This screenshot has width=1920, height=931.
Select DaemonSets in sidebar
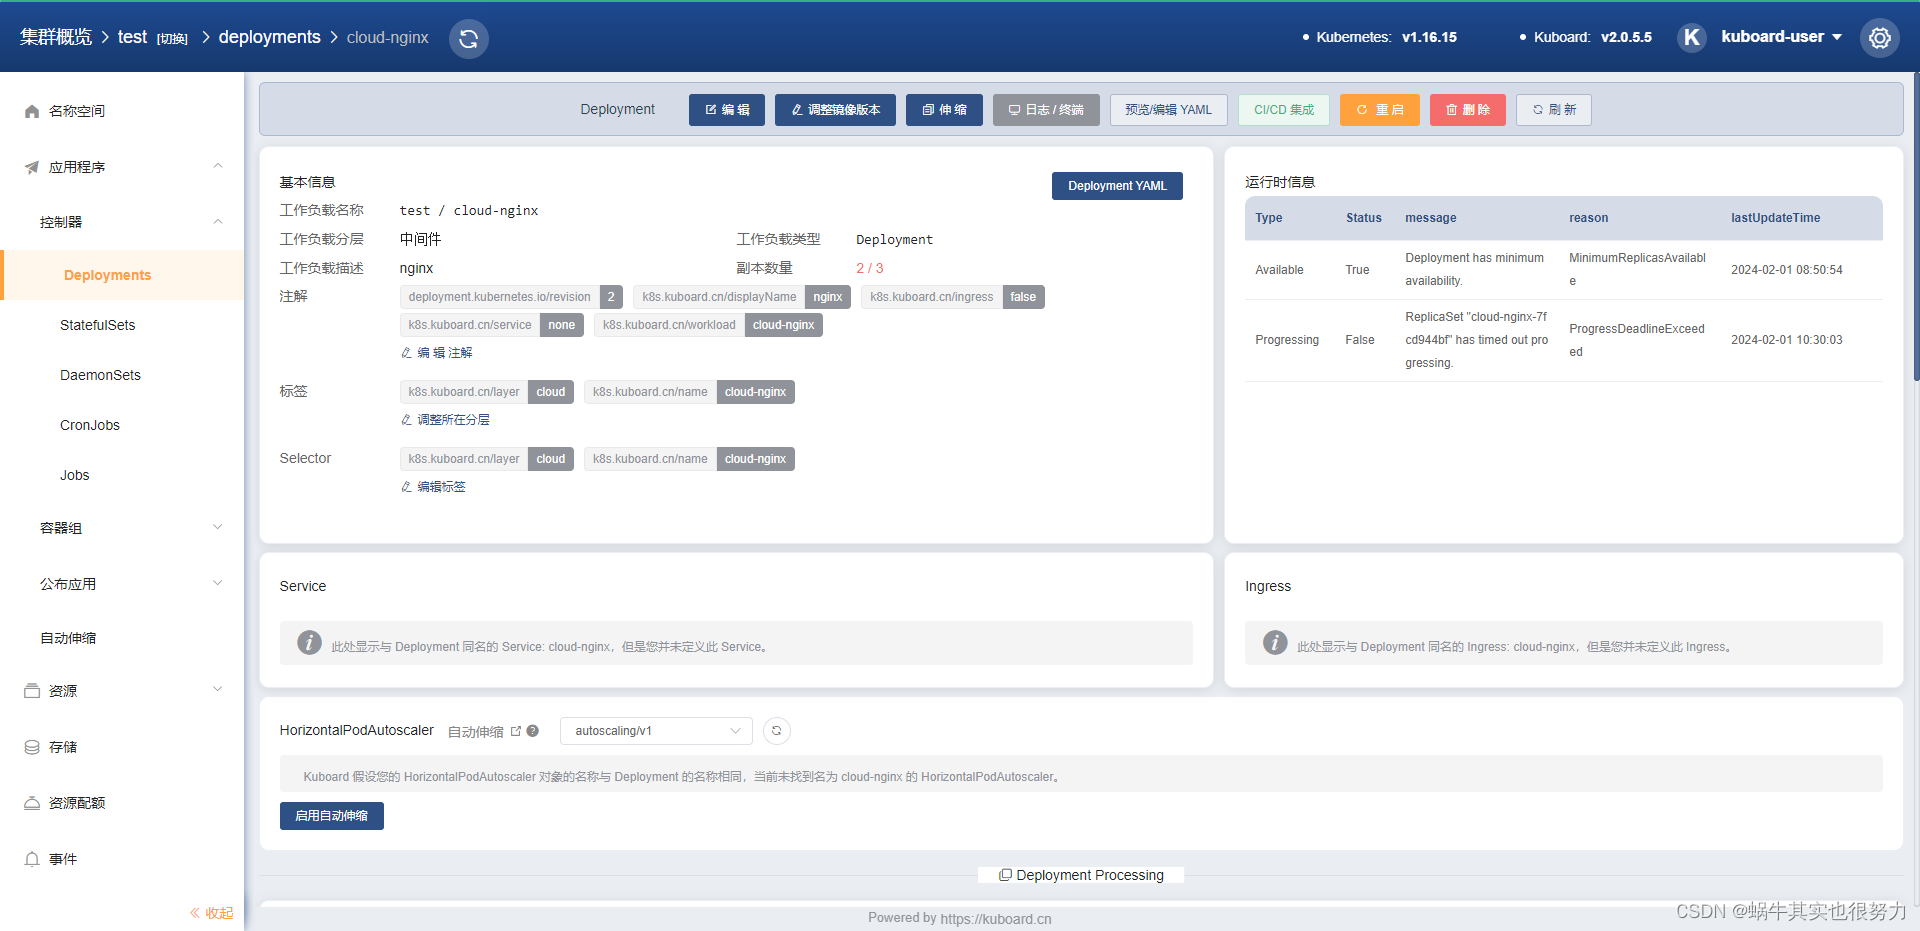(122, 375)
